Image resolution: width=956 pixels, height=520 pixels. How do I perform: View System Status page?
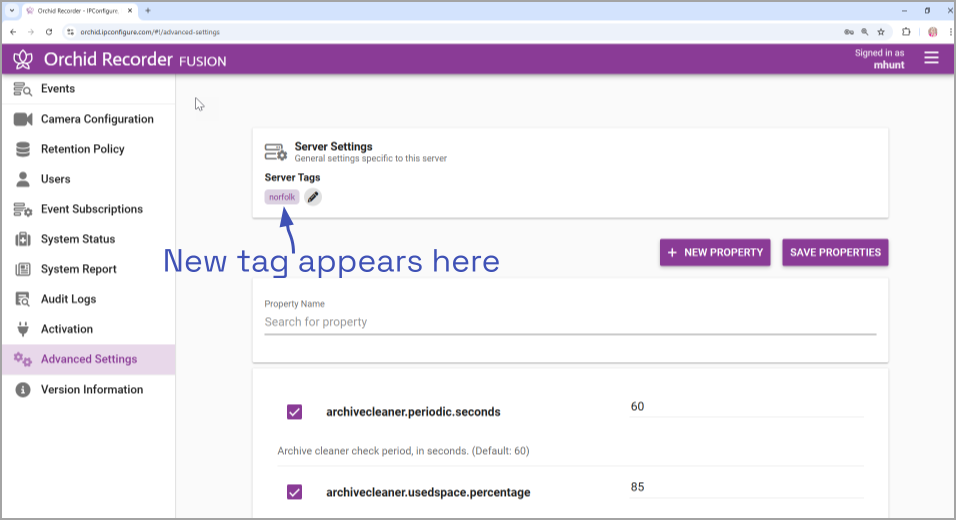click(x=77, y=239)
